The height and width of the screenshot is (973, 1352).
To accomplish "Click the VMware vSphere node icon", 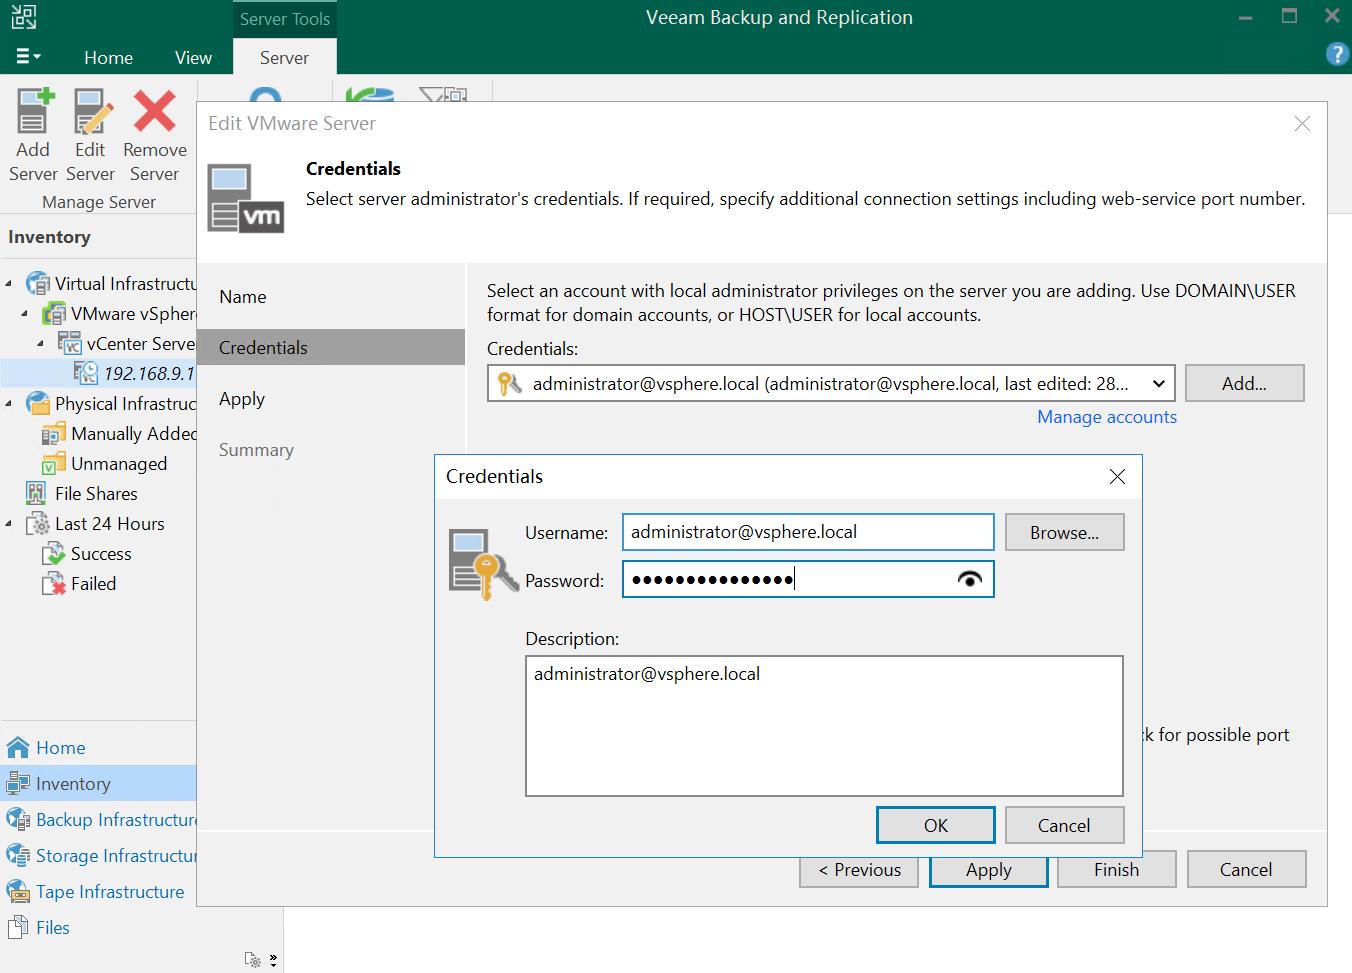I will pos(54,314).
